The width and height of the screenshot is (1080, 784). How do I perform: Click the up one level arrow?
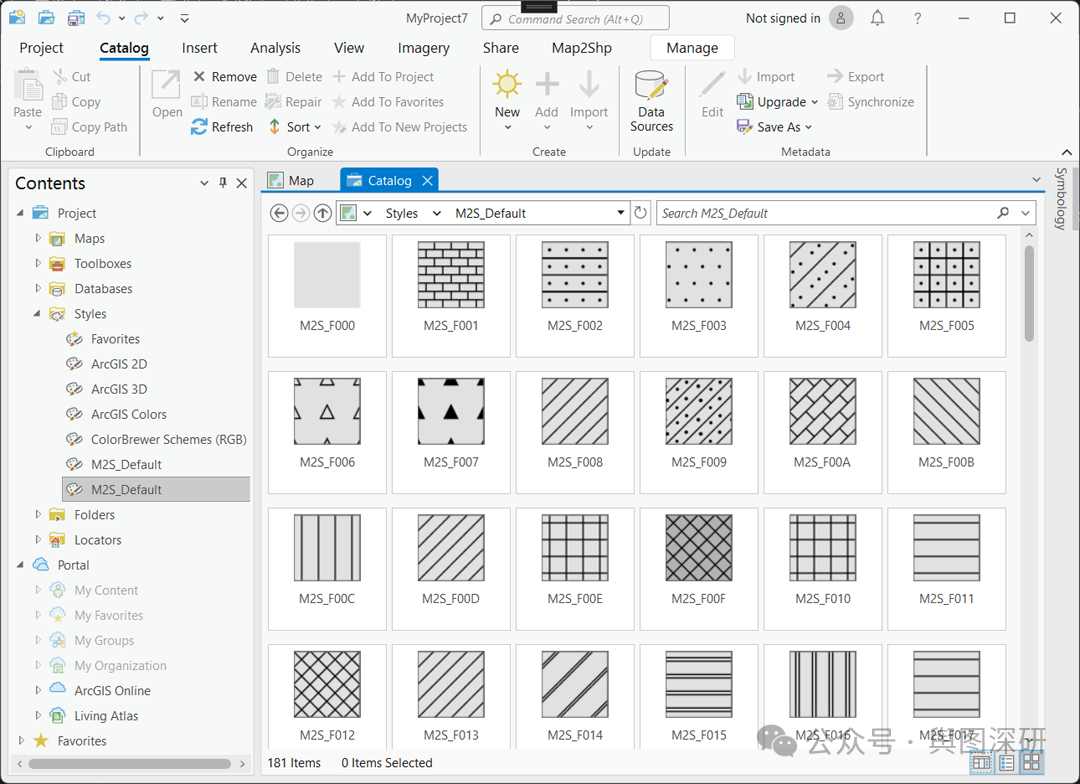coord(322,213)
